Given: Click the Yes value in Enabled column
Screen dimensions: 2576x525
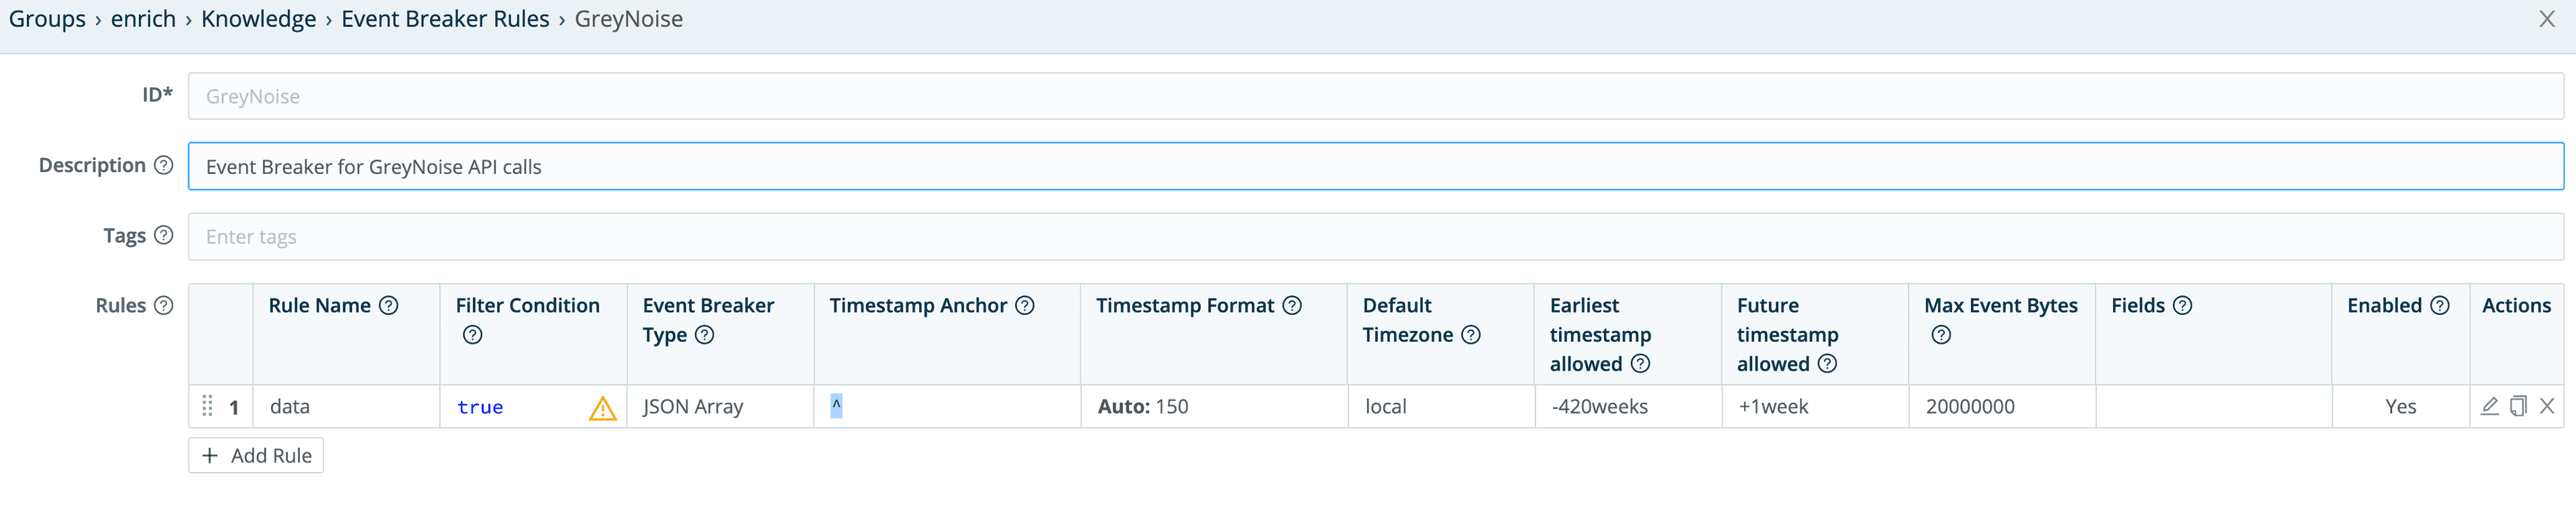Looking at the screenshot, I should point(2400,407).
